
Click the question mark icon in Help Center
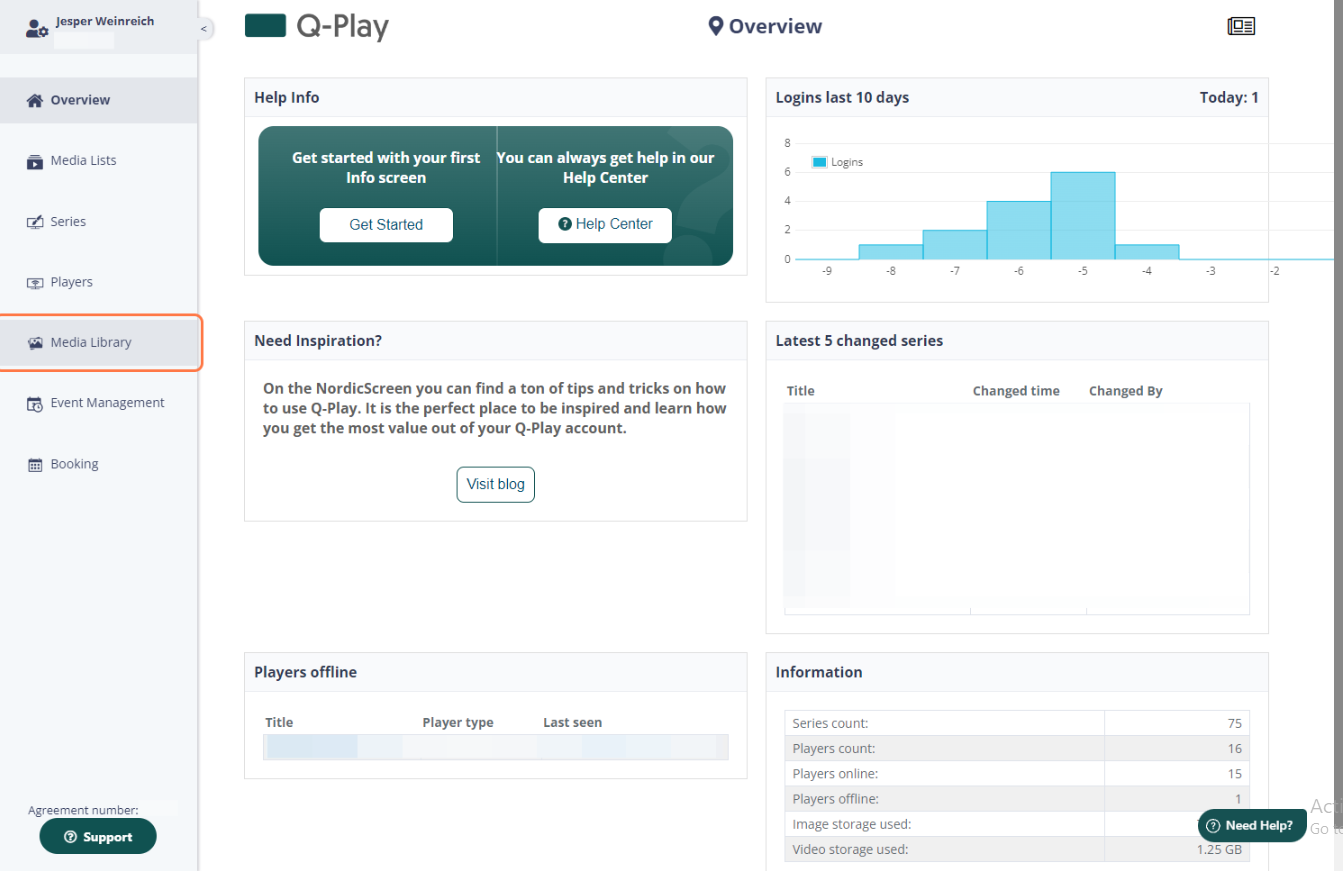565,224
